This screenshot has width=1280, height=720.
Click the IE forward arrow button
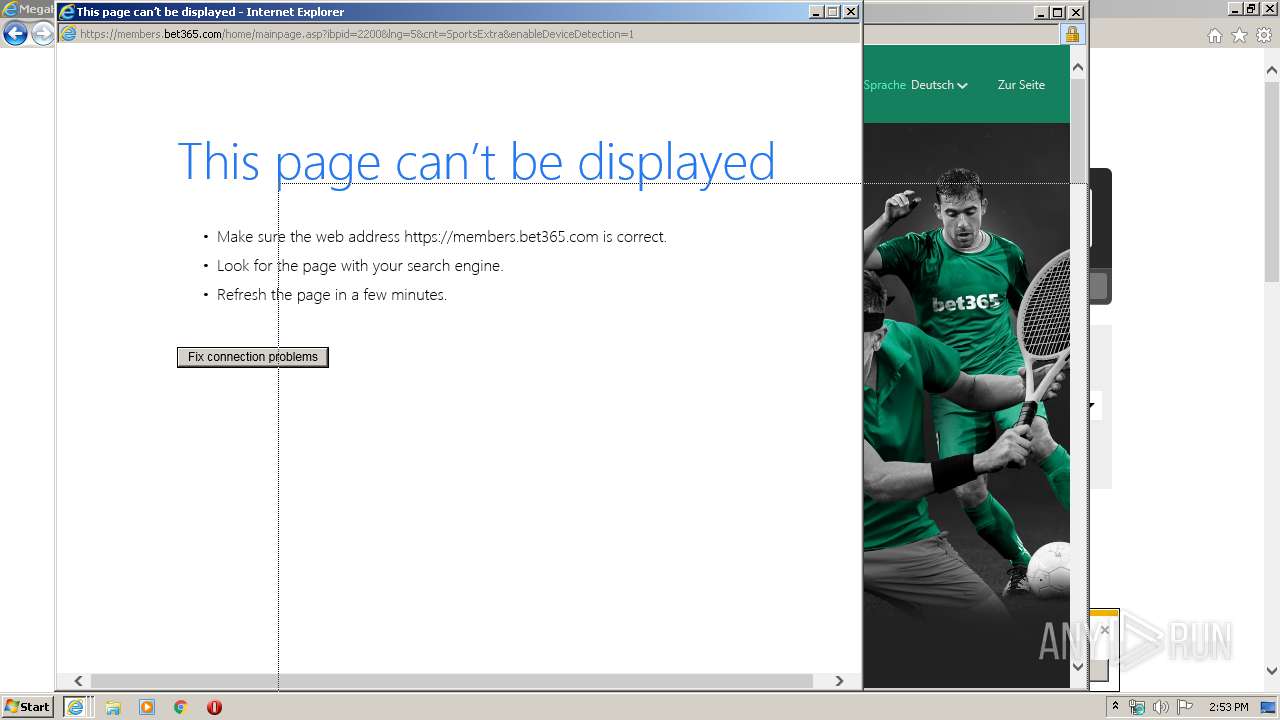click(x=43, y=34)
